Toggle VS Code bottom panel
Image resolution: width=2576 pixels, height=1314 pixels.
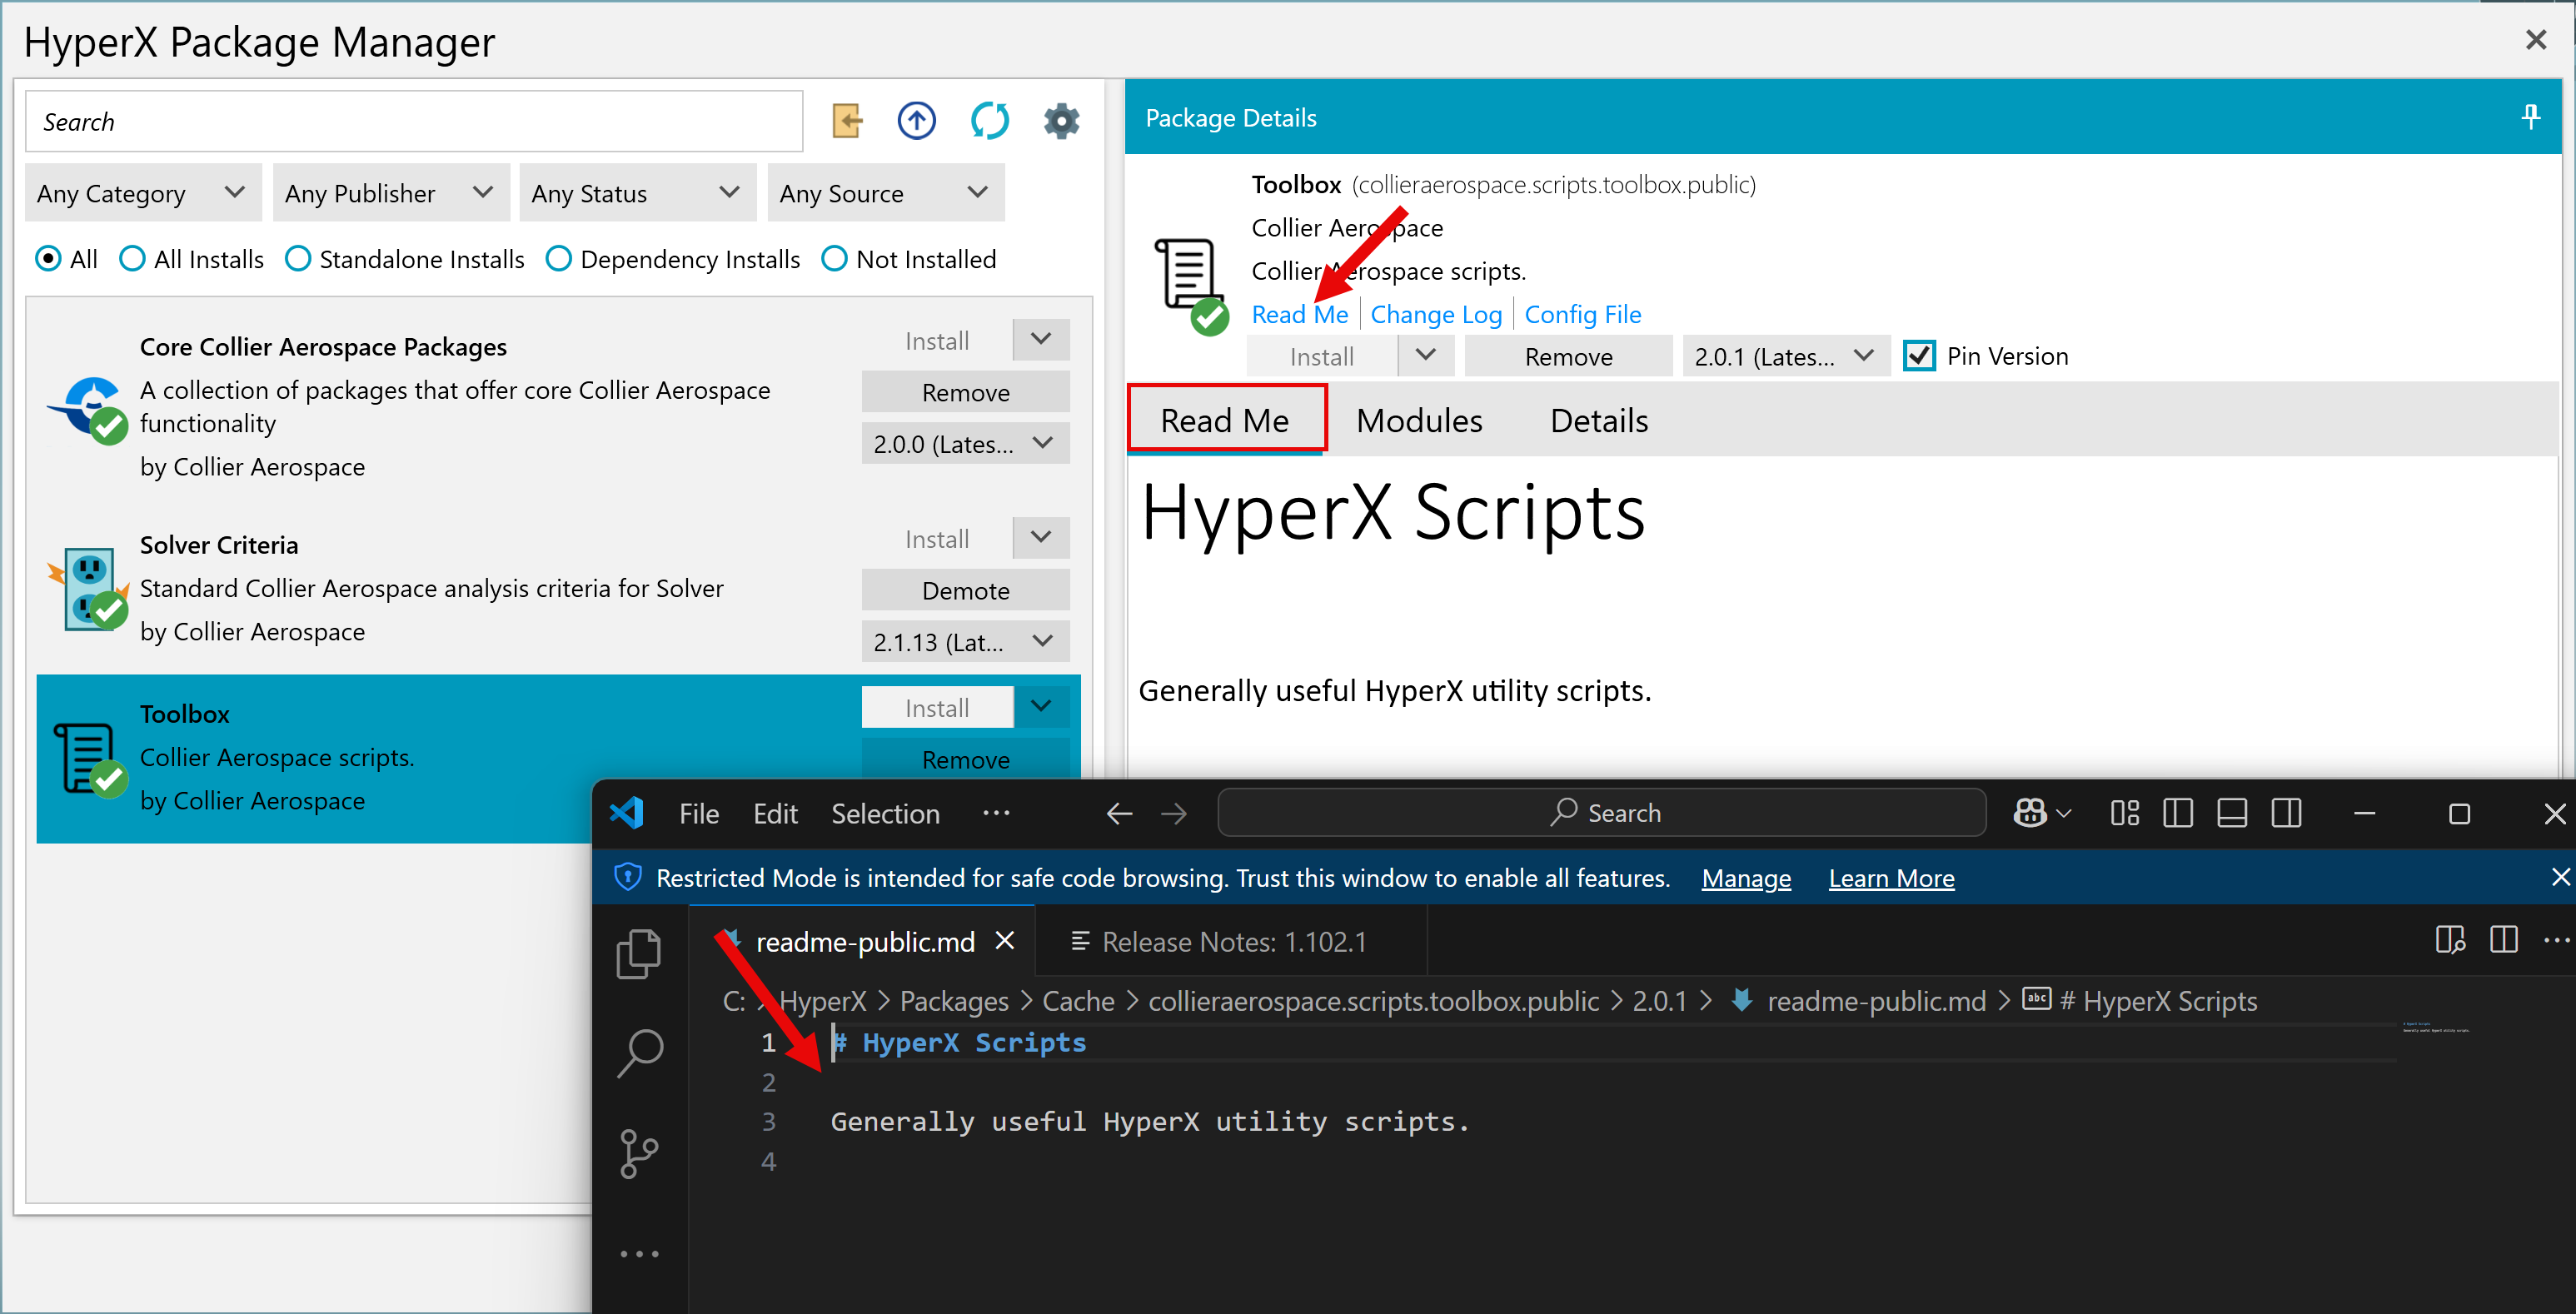tap(2232, 813)
